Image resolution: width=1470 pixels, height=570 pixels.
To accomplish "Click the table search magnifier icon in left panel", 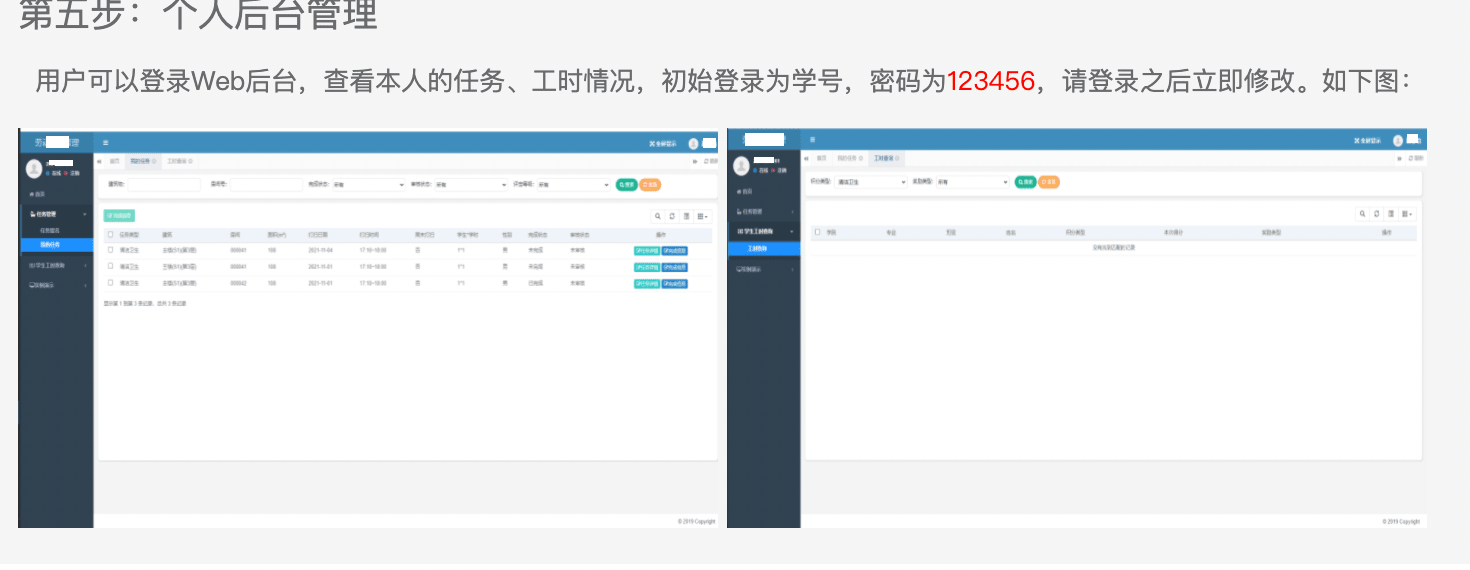I will pos(657,216).
